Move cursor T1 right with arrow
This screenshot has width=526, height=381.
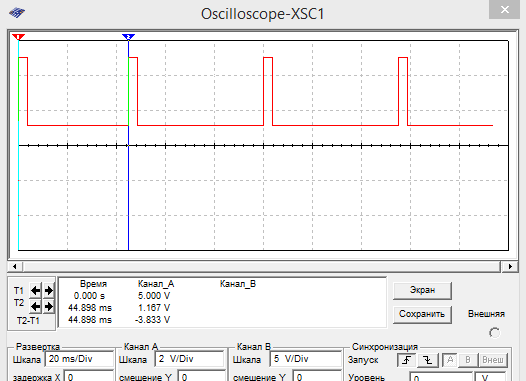coord(49,290)
